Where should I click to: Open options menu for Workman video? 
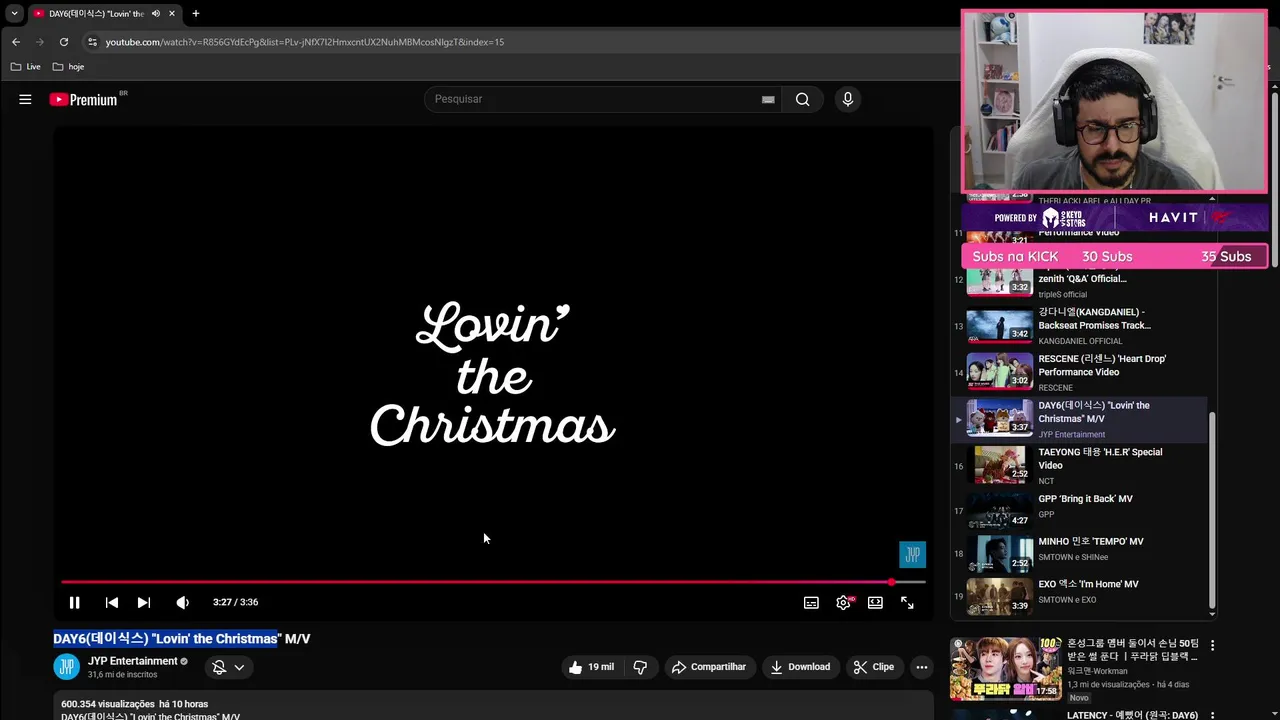pos(1213,646)
